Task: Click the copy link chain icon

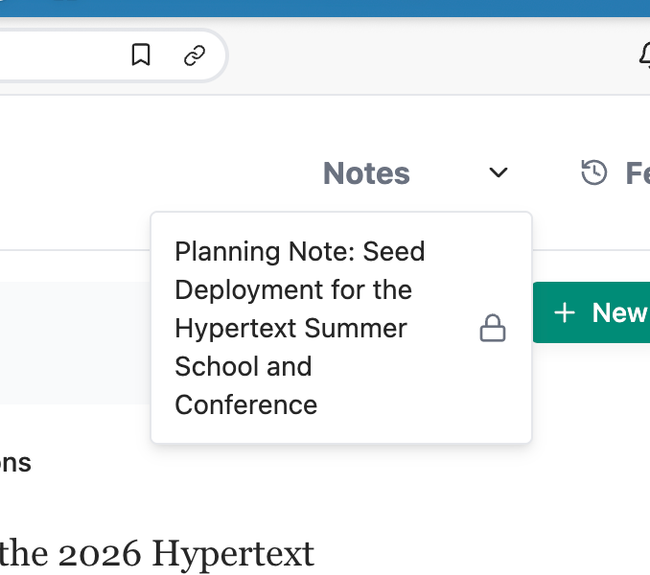Action: [x=195, y=55]
